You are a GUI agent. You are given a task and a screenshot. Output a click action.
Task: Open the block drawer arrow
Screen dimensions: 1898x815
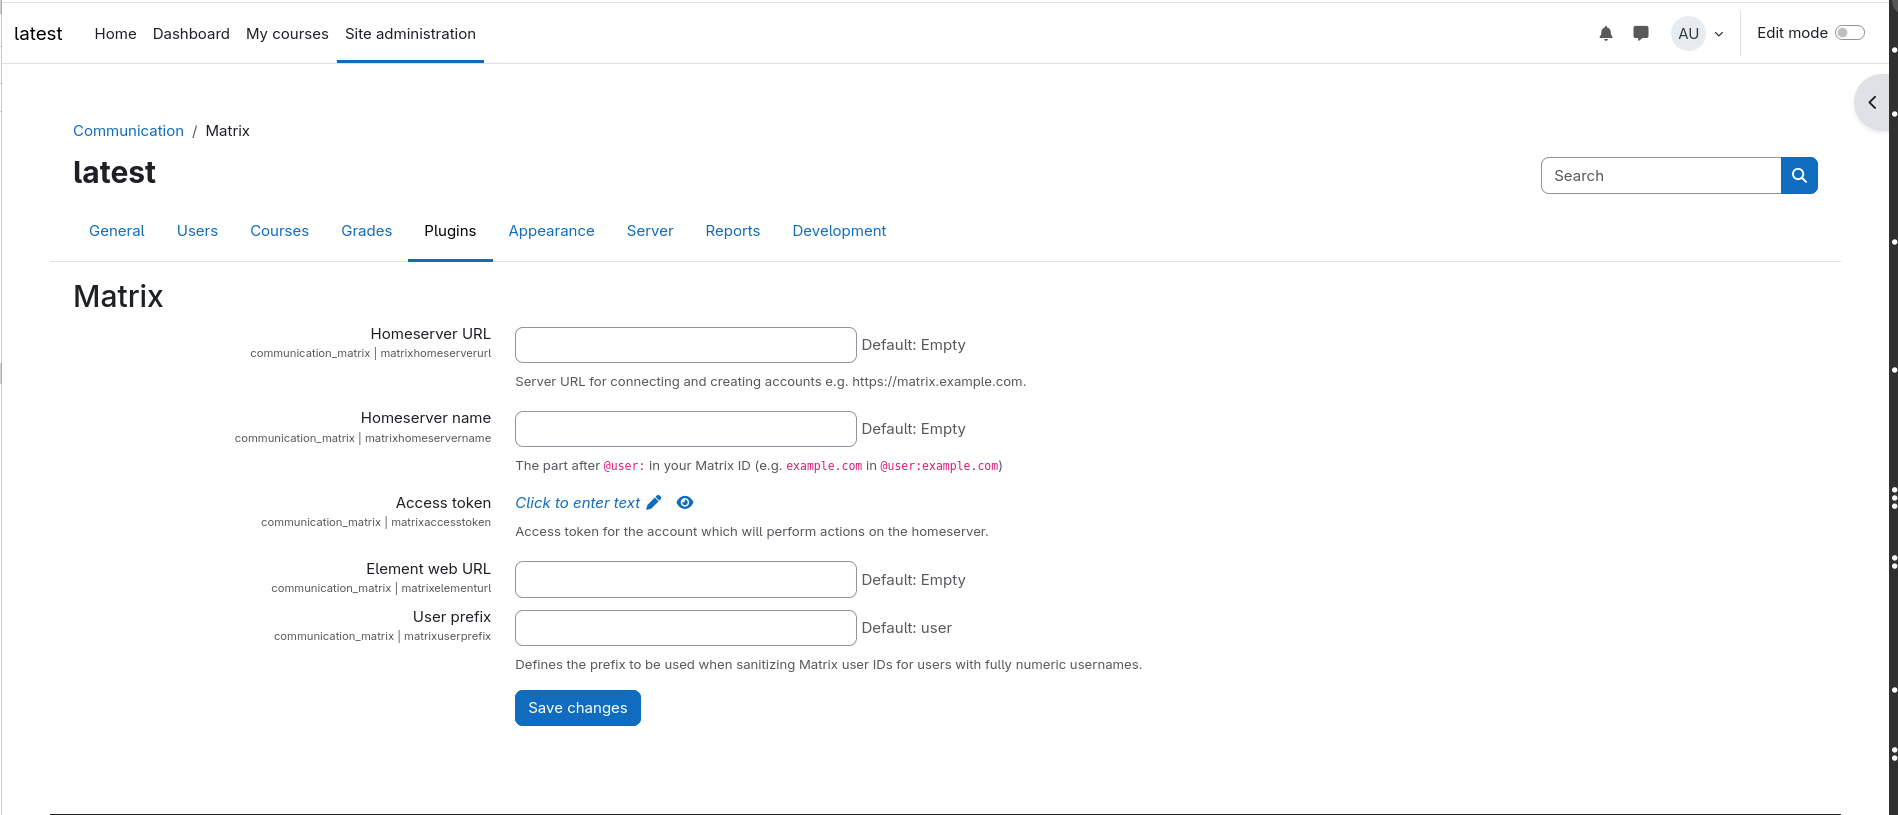pos(1872,102)
